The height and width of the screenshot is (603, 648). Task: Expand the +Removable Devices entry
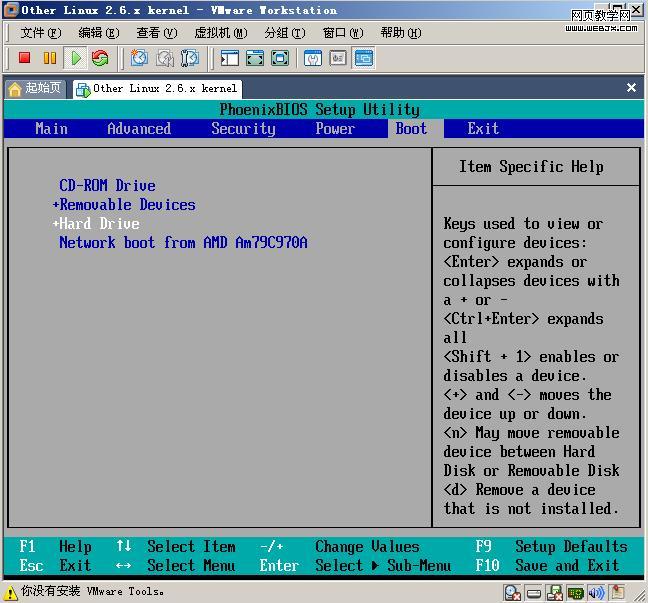124,204
